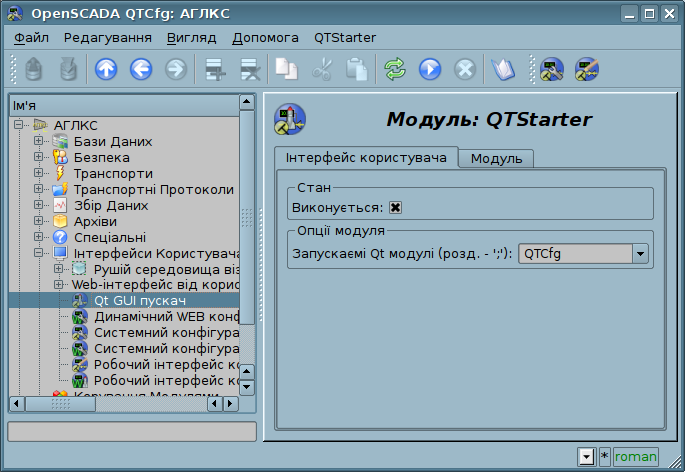Image resolution: width=685 pixels, height=472 pixels.
Task: Expand the Рушій середовища node
Action: click(59, 269)
